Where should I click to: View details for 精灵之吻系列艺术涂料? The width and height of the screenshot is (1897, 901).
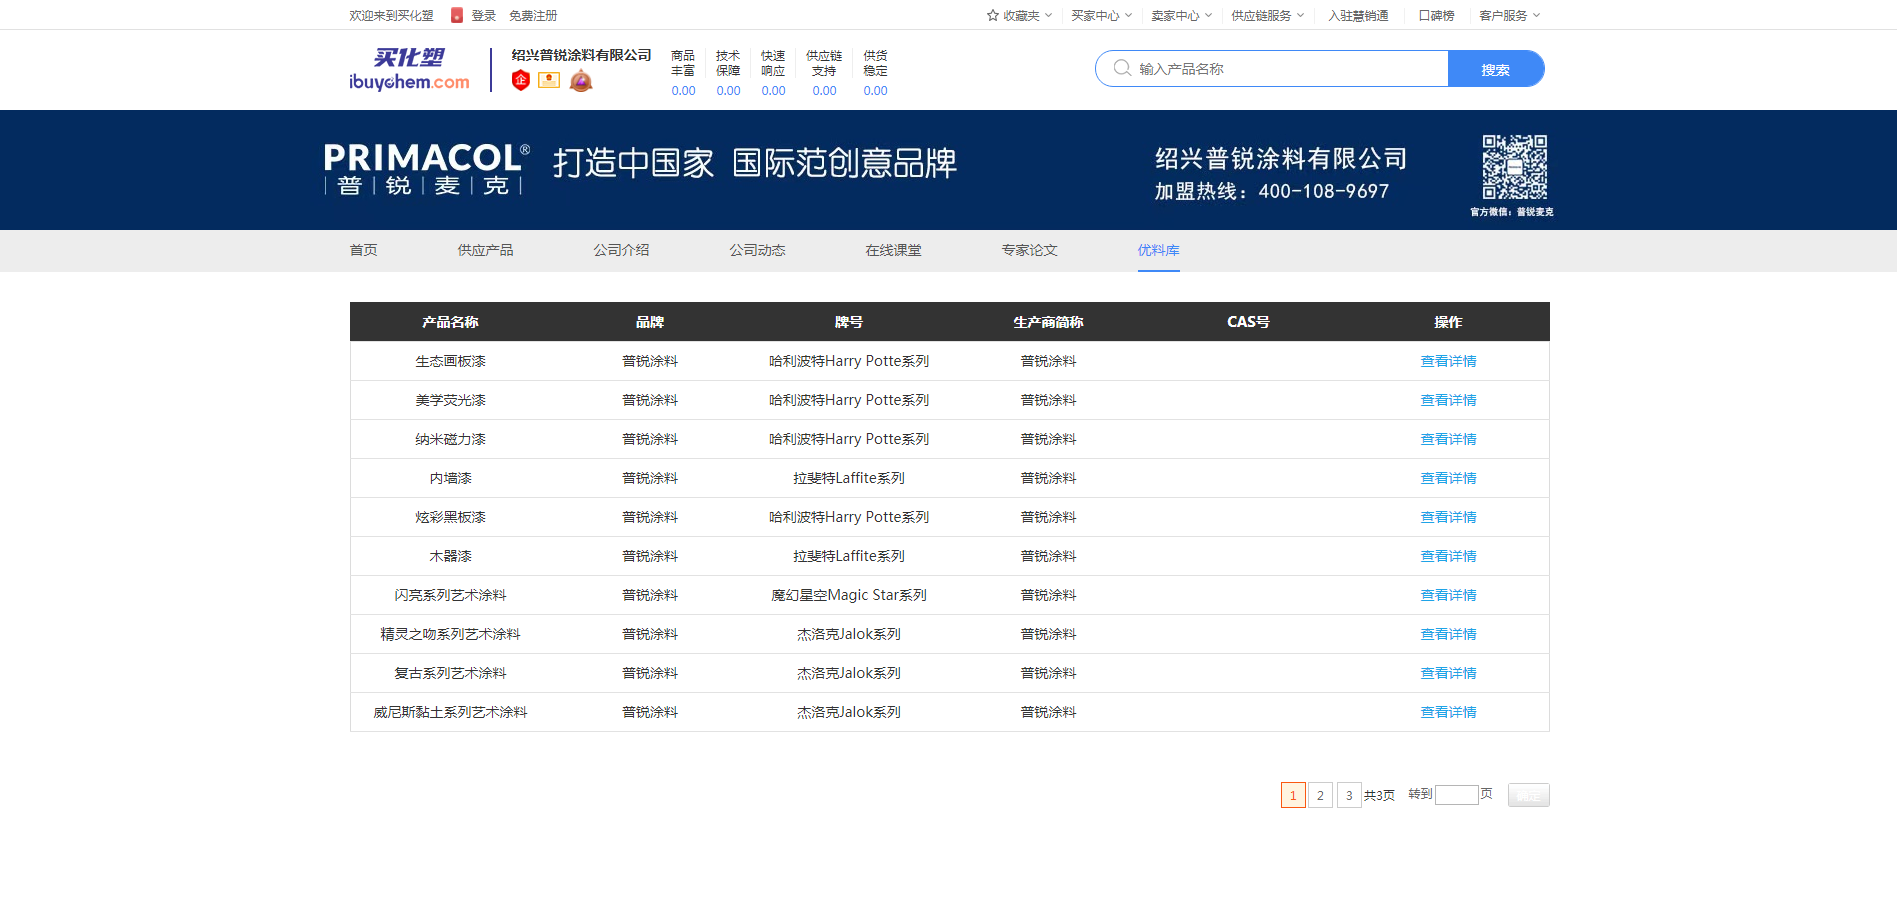tap(1448, 634)
